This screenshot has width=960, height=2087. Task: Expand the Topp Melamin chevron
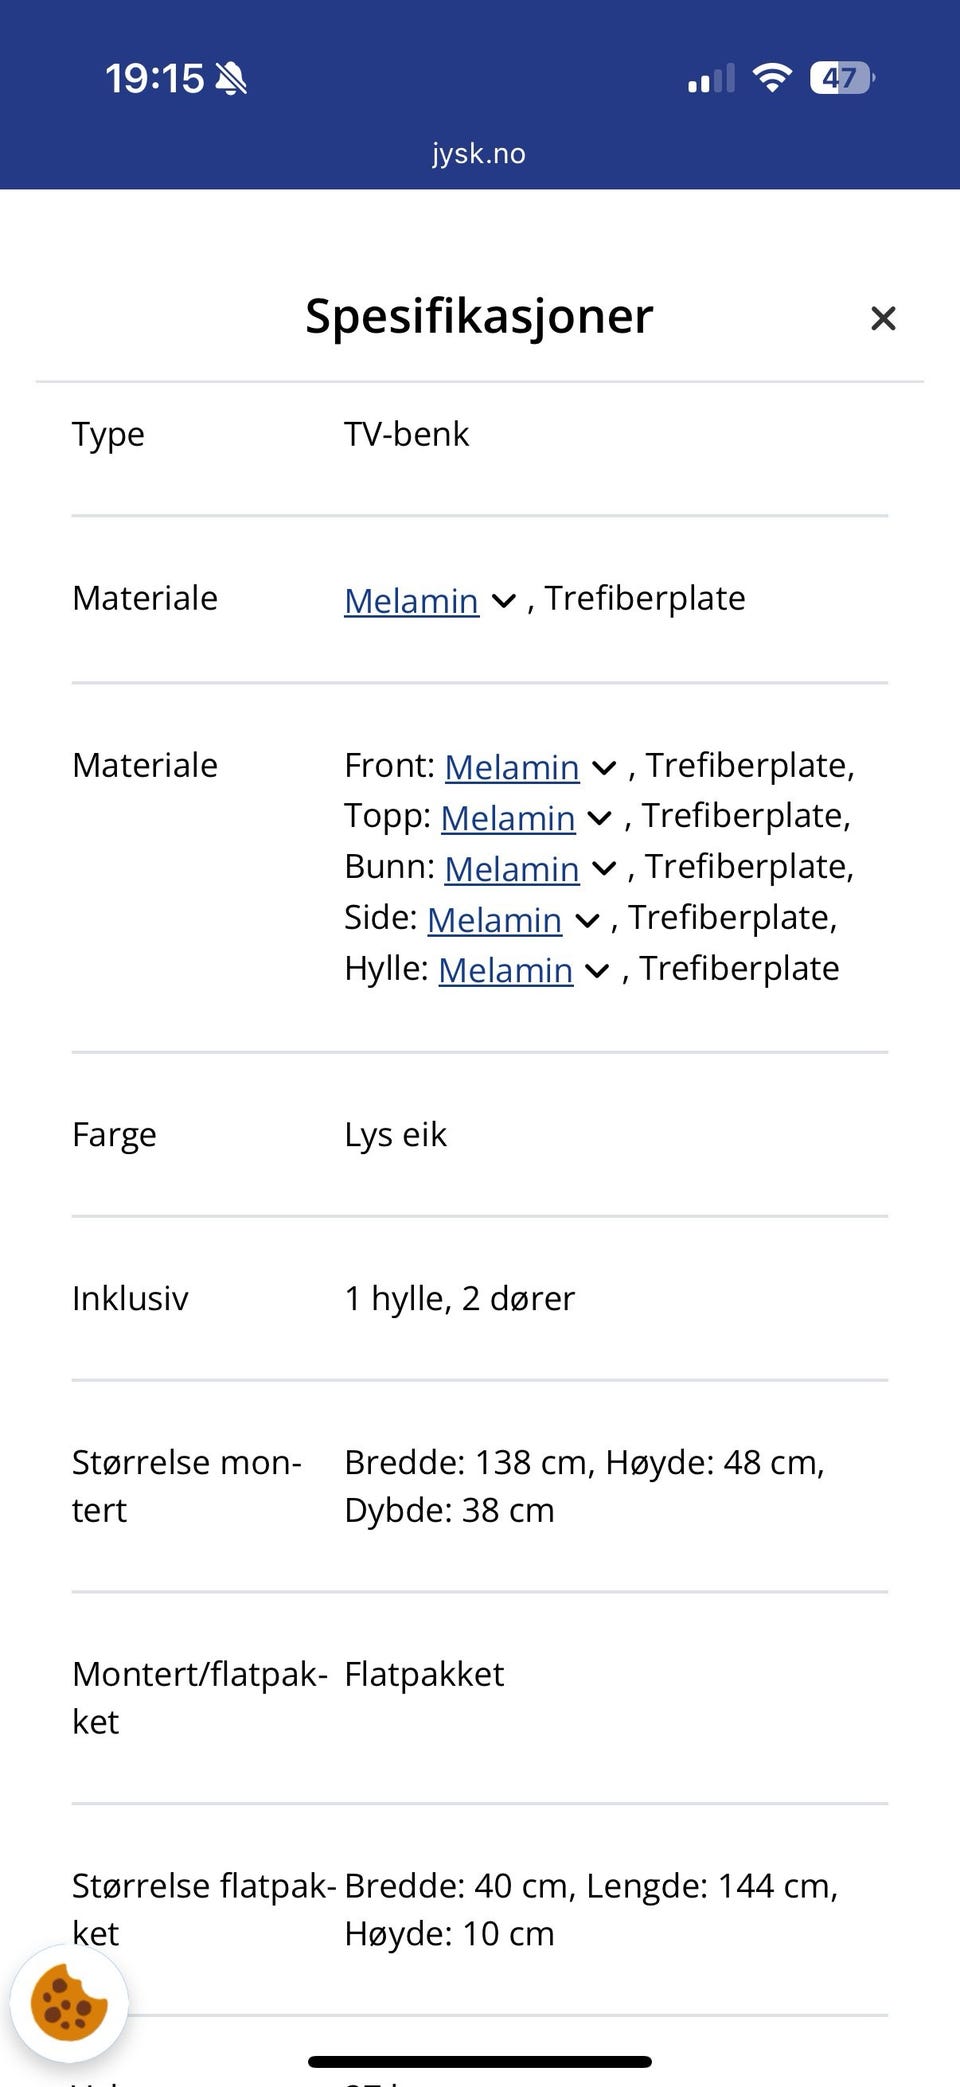(x=599, y=818)
